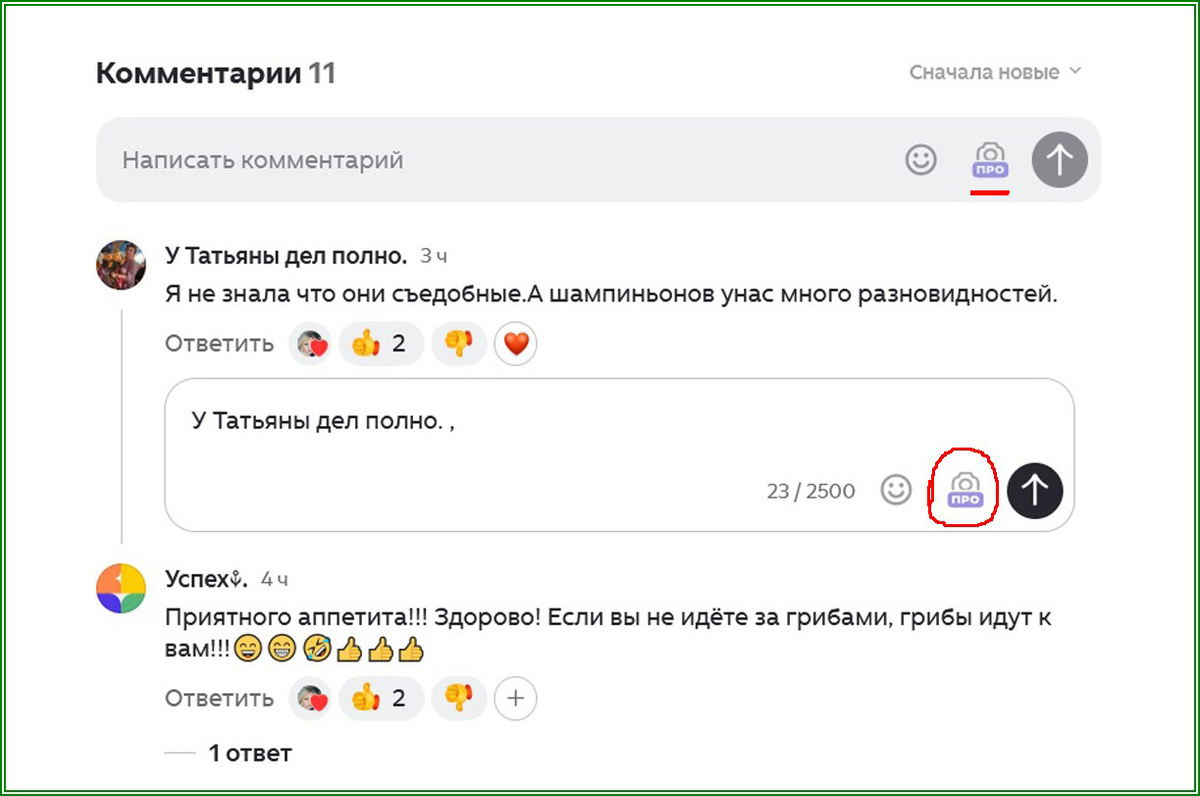The height and width of the screenshot is (796, 1200).
Task: Toggle the thumbs up reaction on Татьяна's comment
Action: (380, 343)
